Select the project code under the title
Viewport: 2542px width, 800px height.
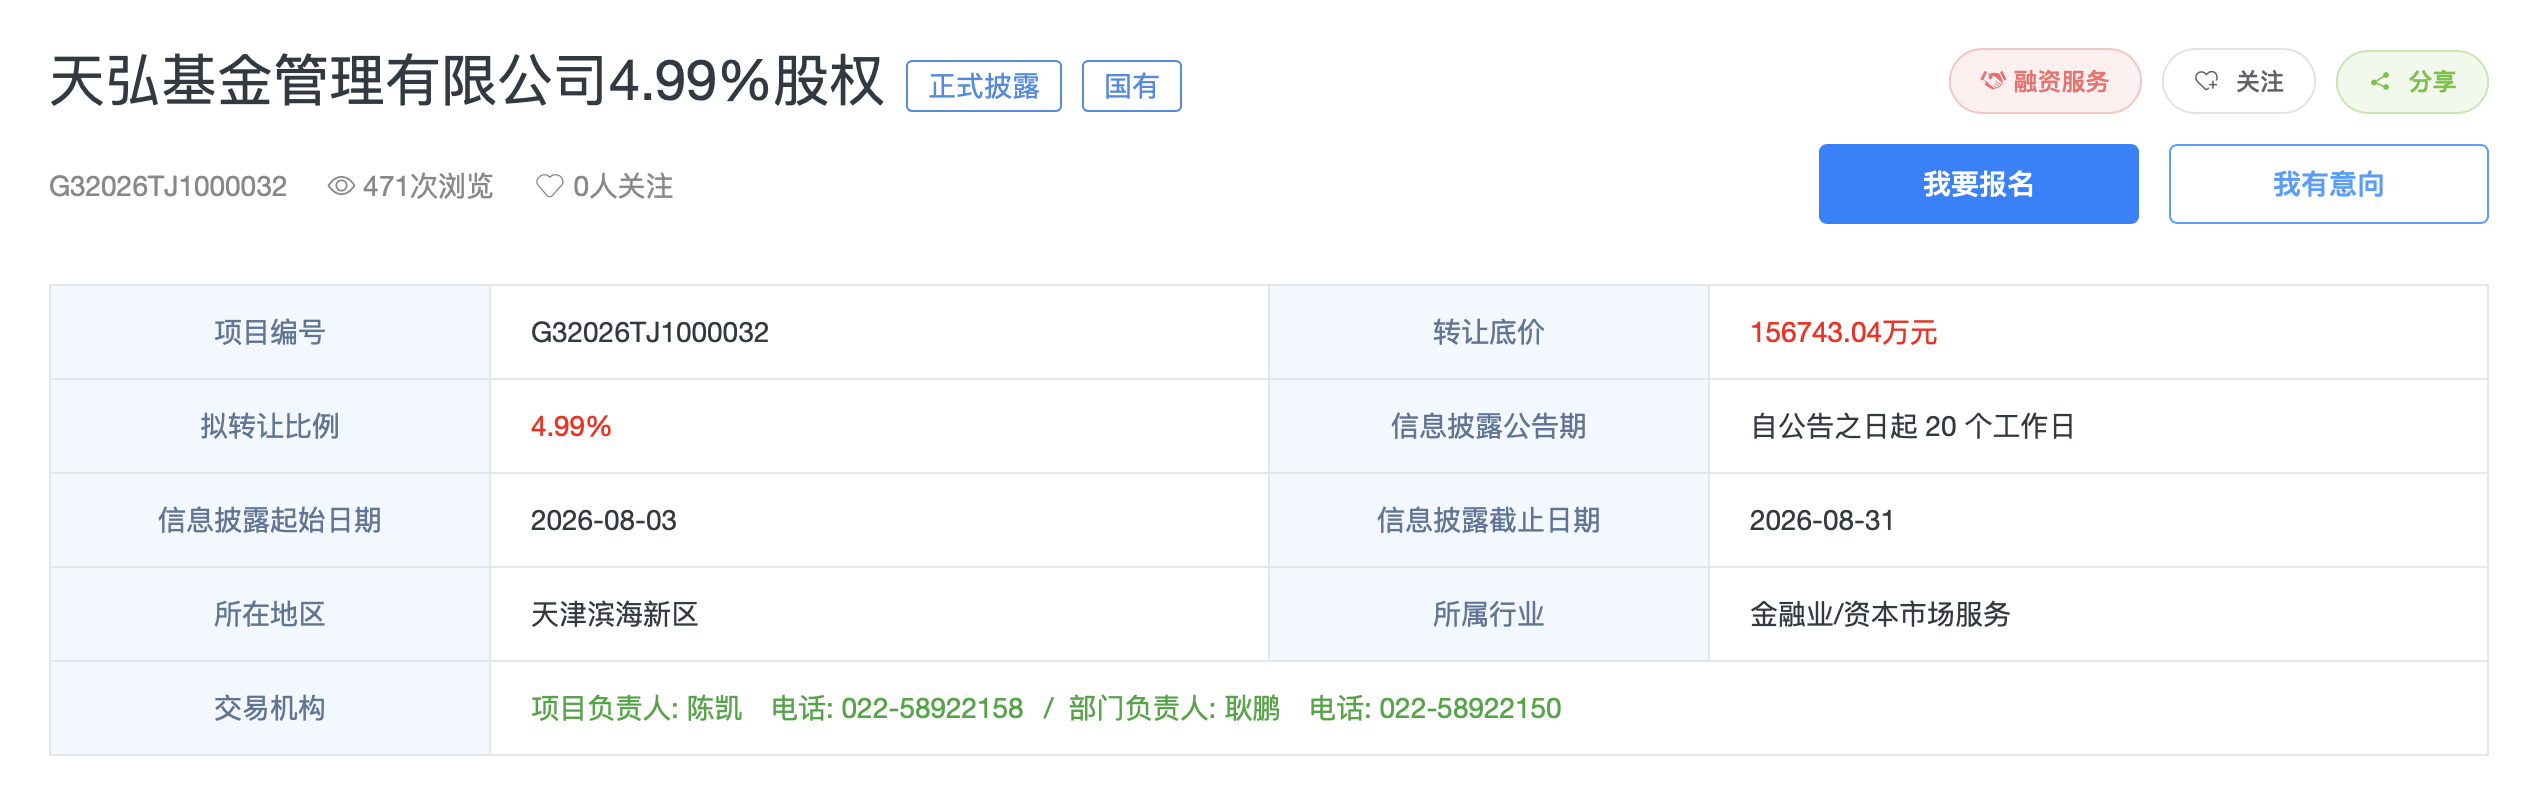(168, 186)
